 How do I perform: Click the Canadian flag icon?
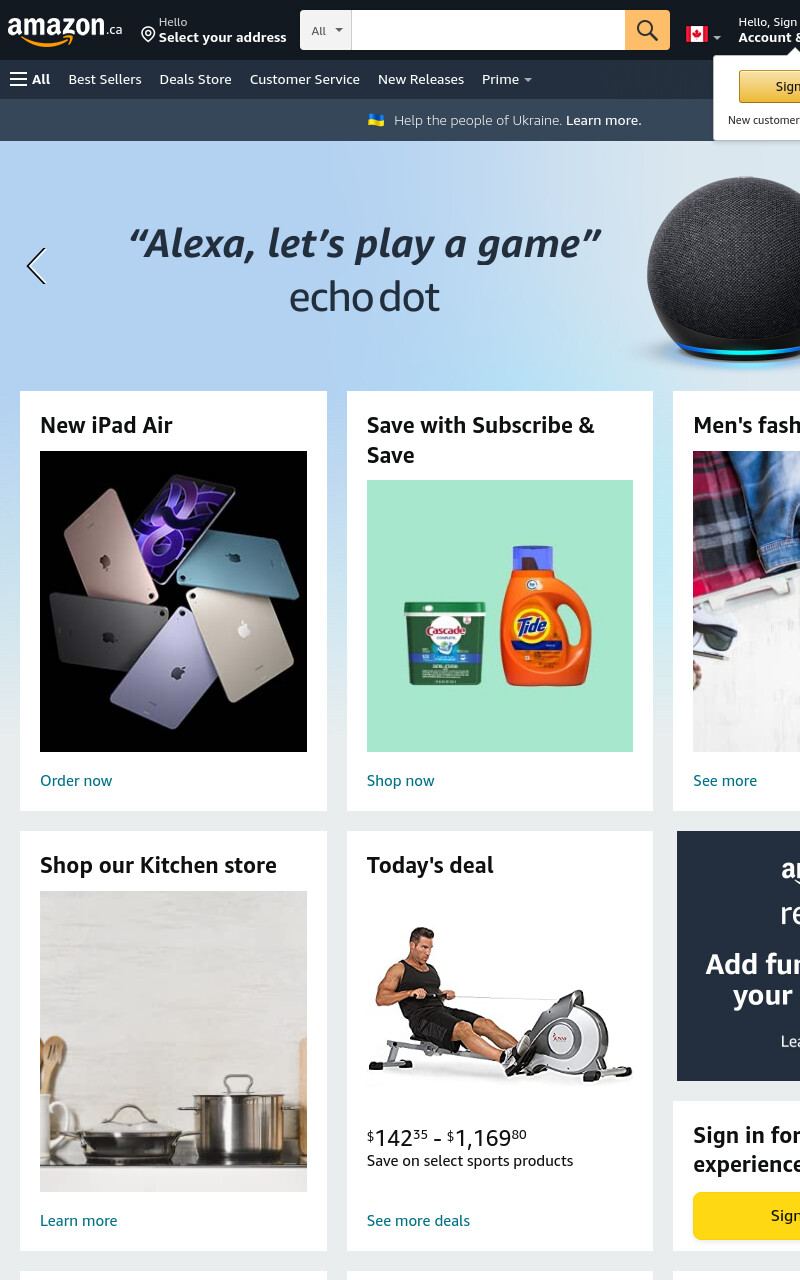point(697,34)
